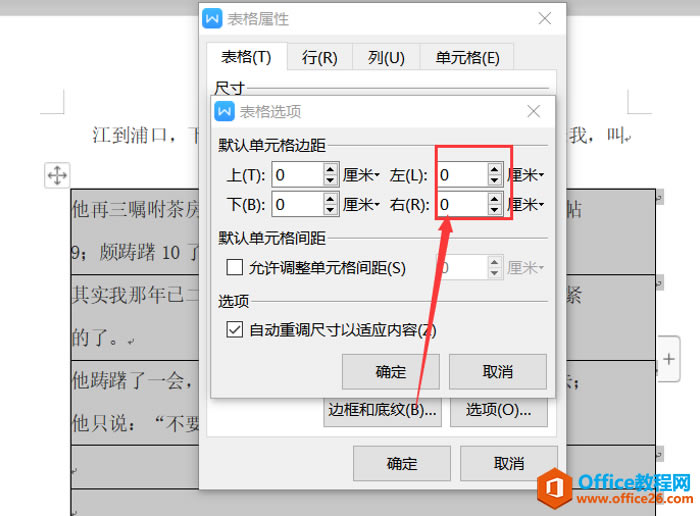Open the disabled cell spacing unit dropdown
Image resolution: width=700 pixels, height=516 pixels.
(x=525, y=268)
